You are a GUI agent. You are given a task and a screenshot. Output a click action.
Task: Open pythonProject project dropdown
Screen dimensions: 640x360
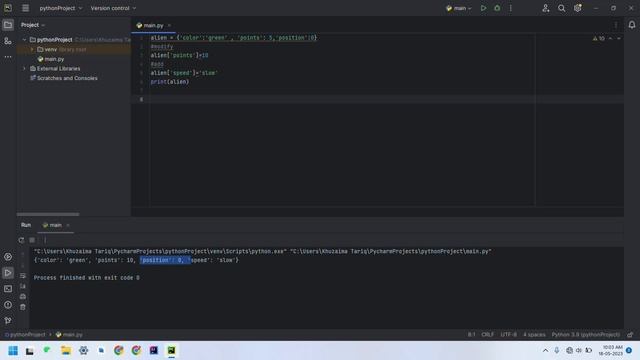tap(60, 8)
